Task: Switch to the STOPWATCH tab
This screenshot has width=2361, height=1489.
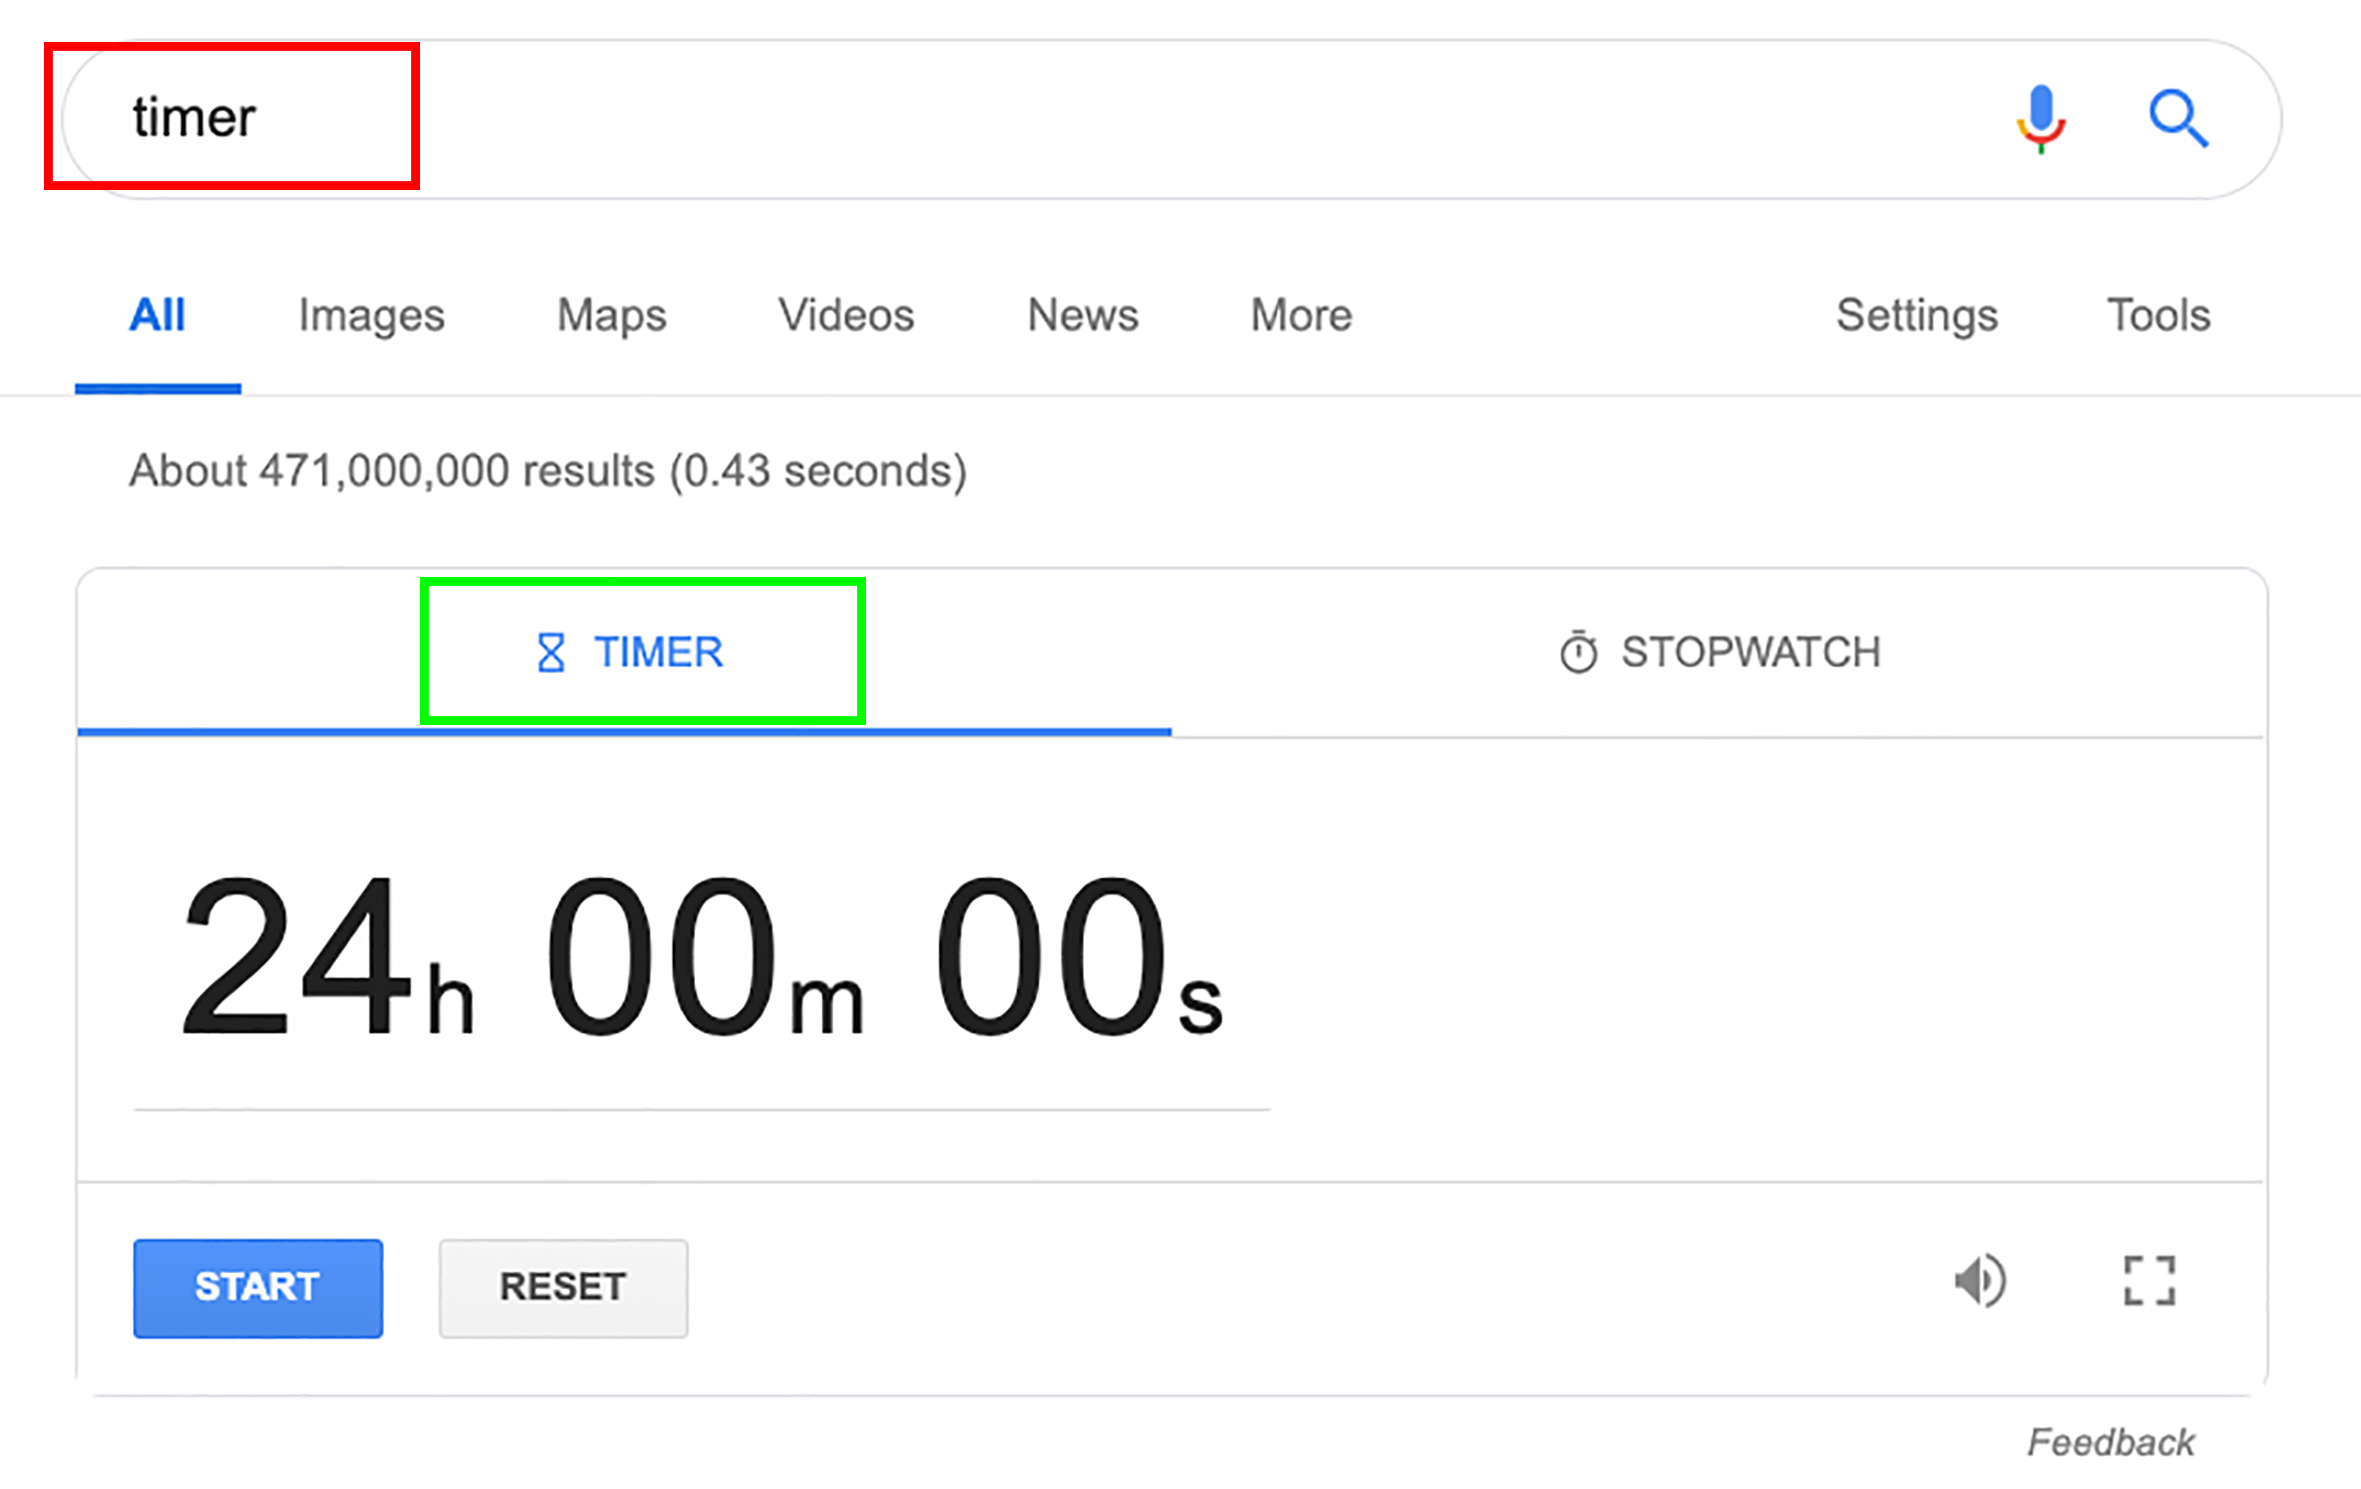Action: [1718, 653]
